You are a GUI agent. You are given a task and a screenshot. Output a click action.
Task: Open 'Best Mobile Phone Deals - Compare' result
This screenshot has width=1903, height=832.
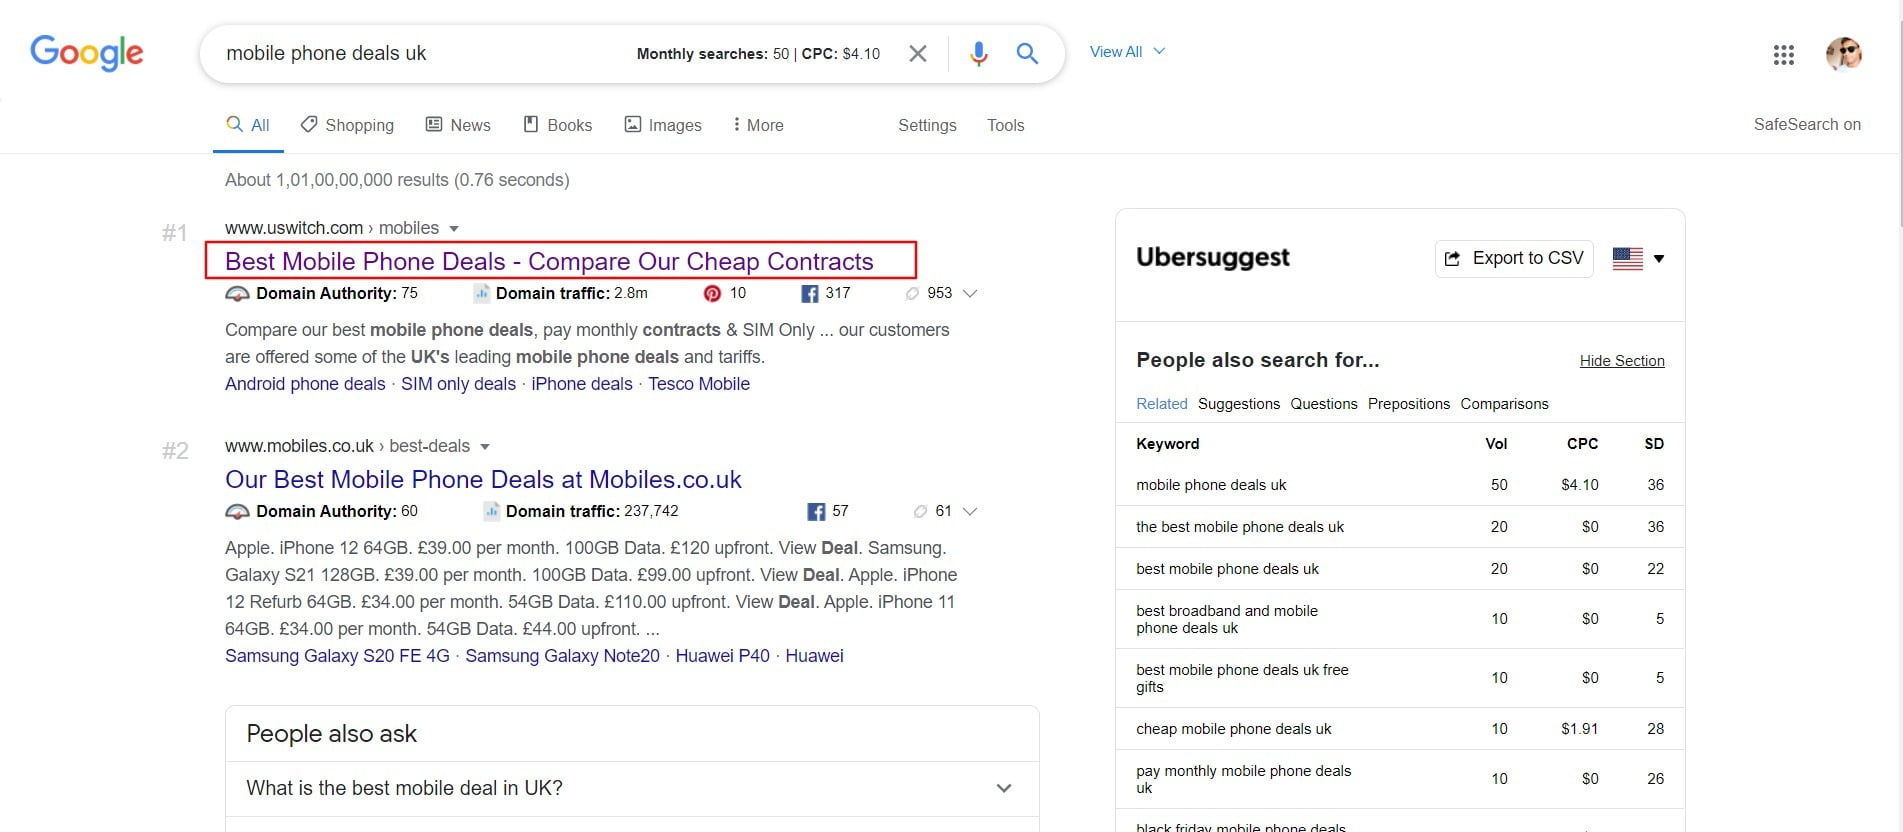click(x=549, y=261)
